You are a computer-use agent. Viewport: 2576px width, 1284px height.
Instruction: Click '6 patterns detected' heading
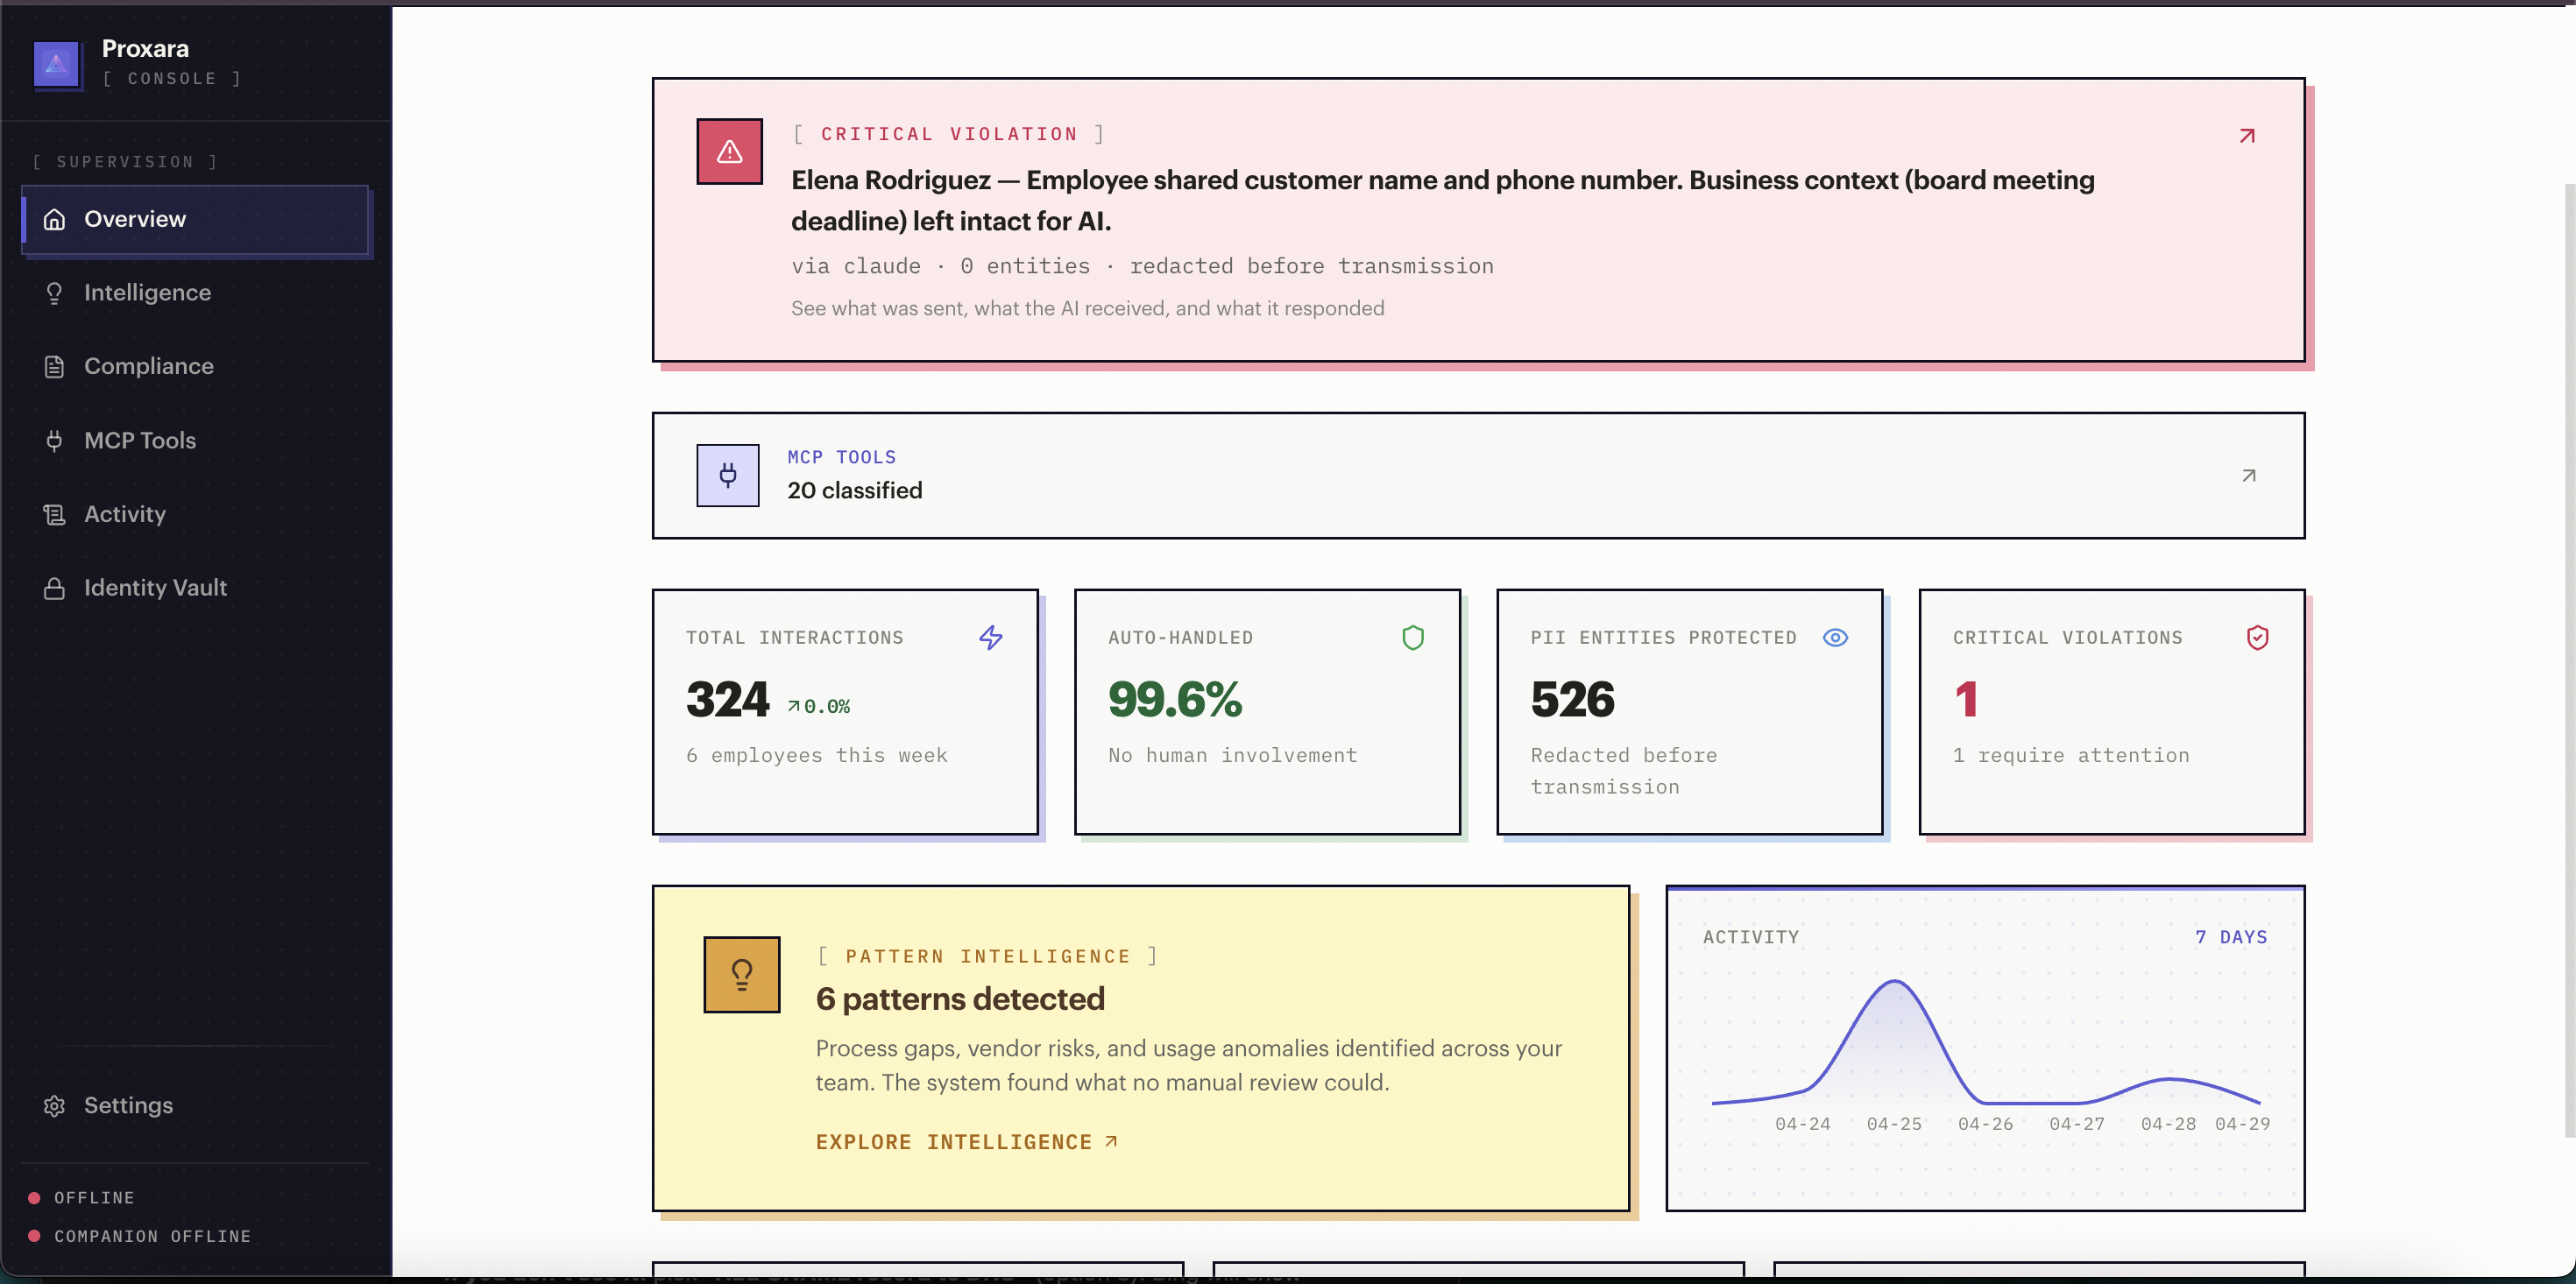click(960, 999)
